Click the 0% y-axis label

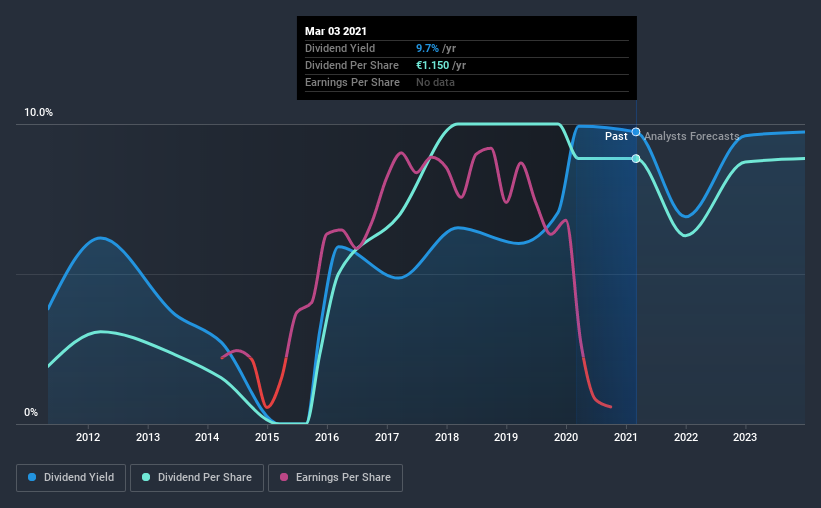point(31,413)
